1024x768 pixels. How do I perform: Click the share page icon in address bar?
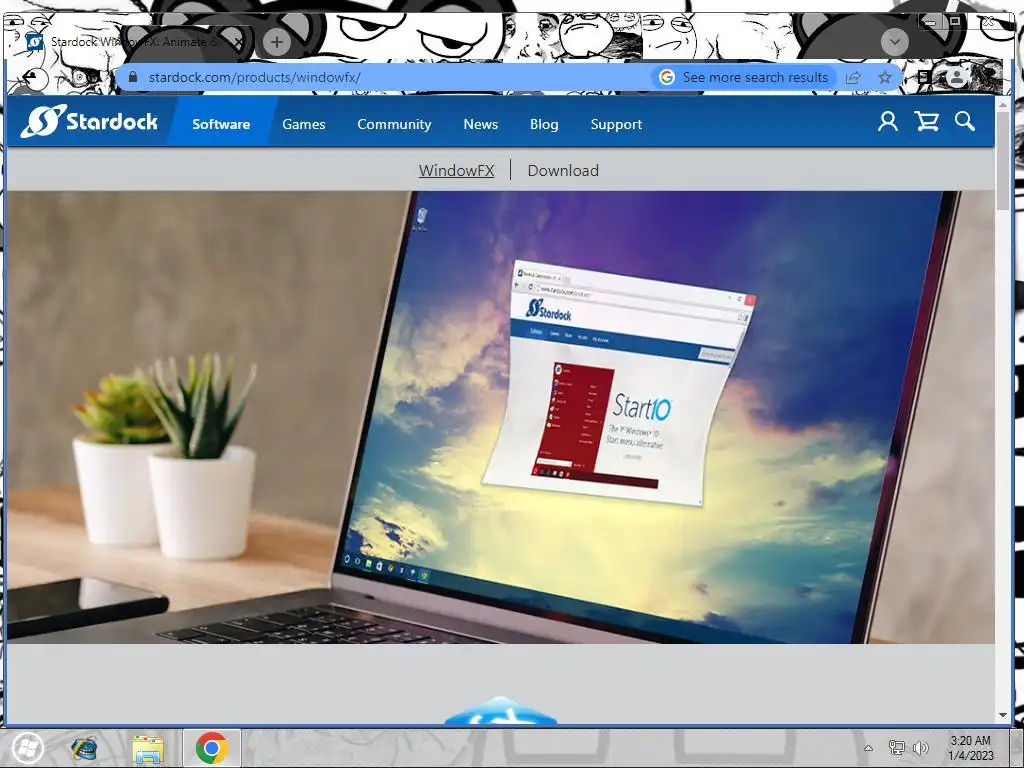pyautogui.click(x=853, y=77)
